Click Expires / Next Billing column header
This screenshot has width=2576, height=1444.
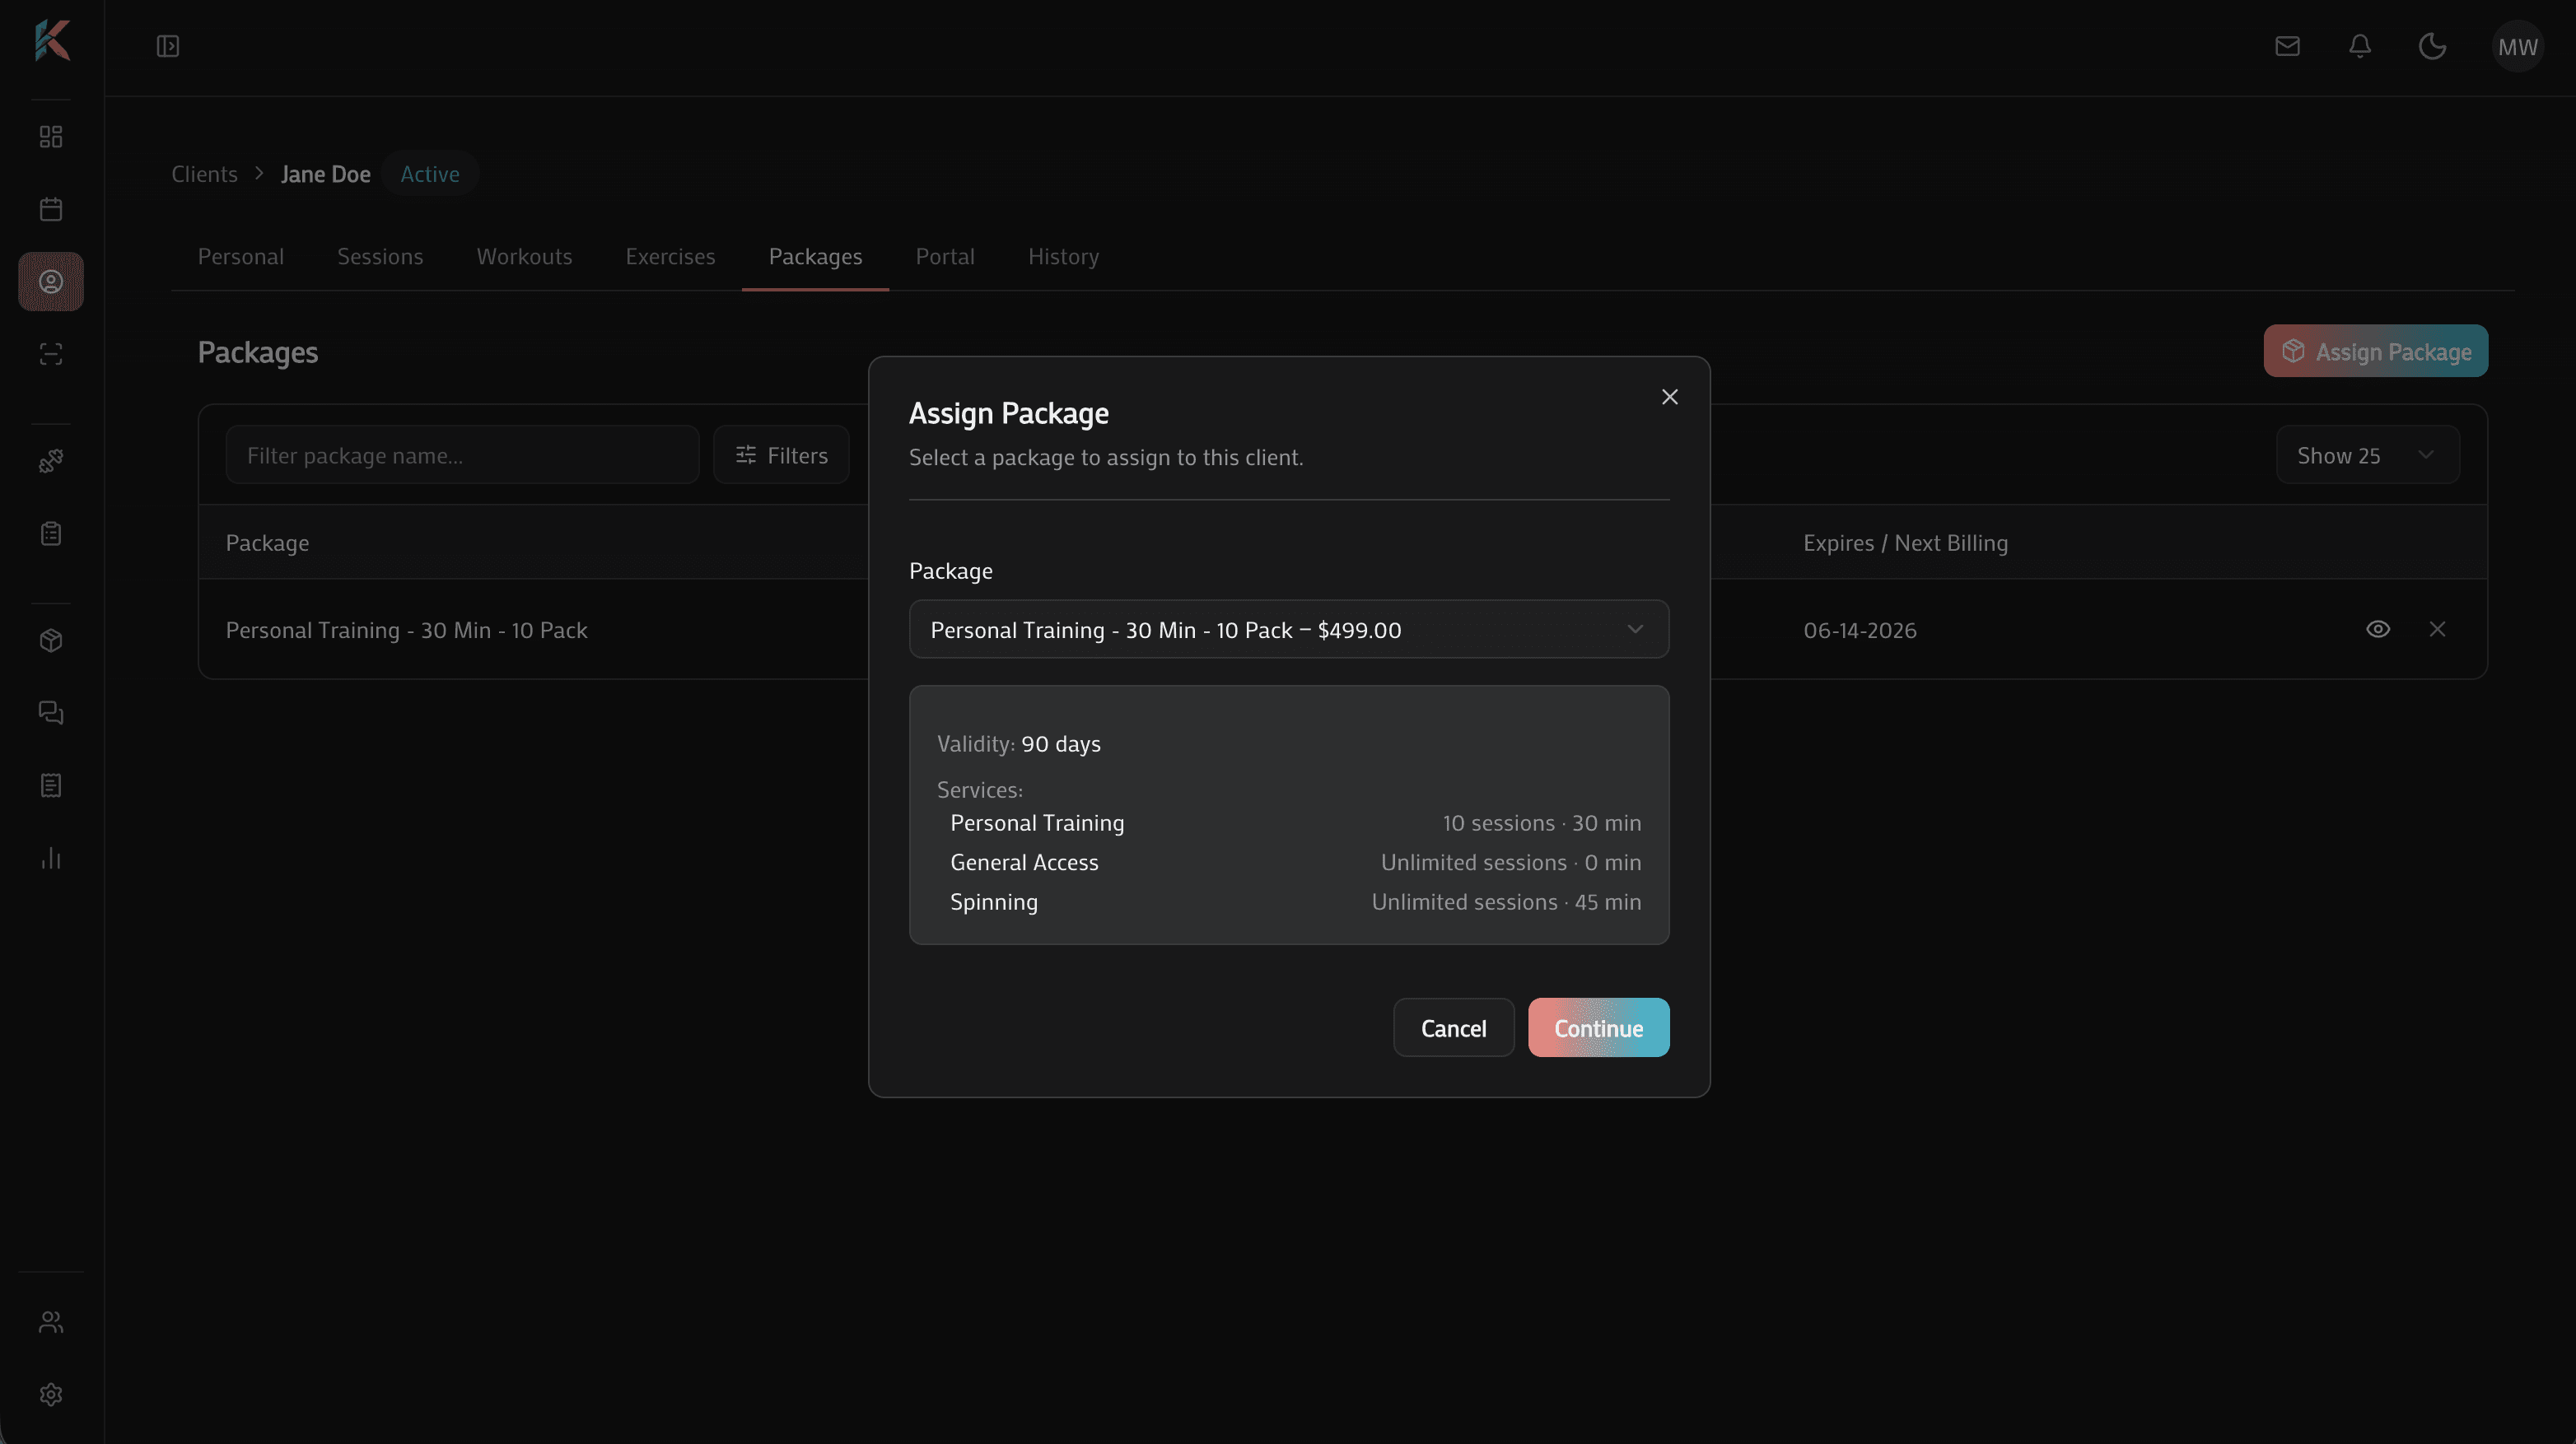[x=1905, y=542]
